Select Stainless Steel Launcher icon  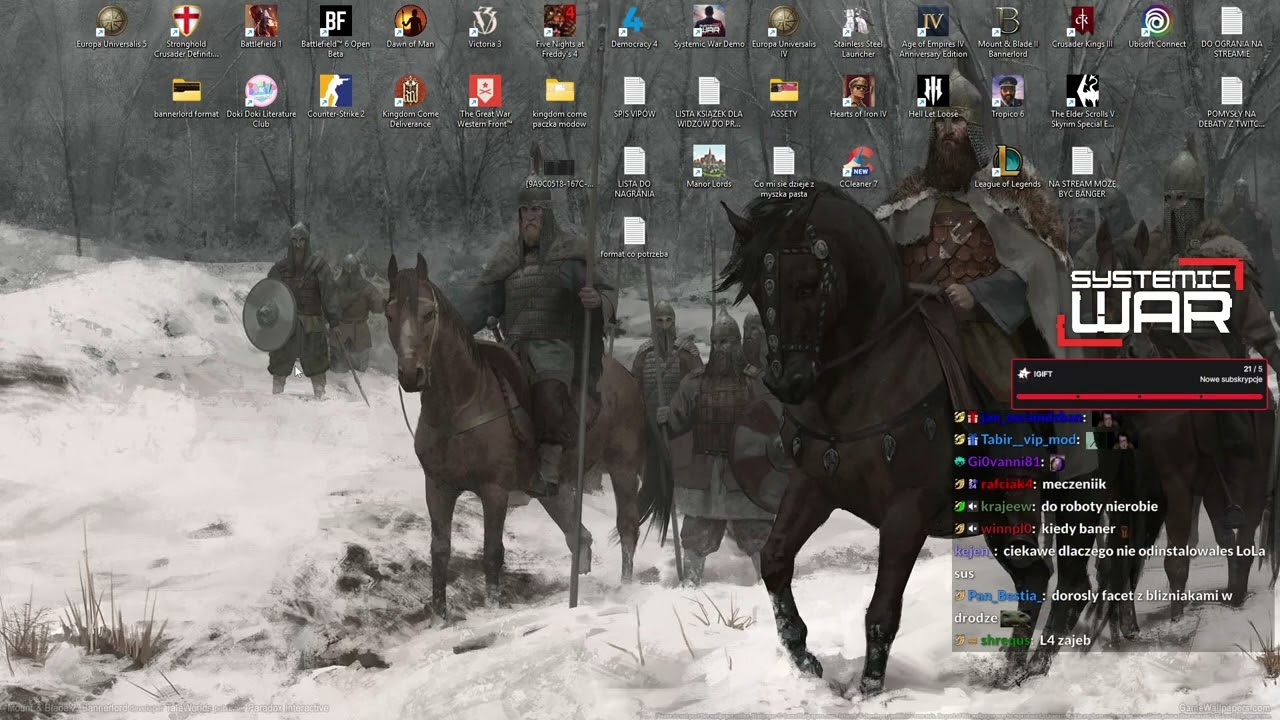[x=858, y=32]
